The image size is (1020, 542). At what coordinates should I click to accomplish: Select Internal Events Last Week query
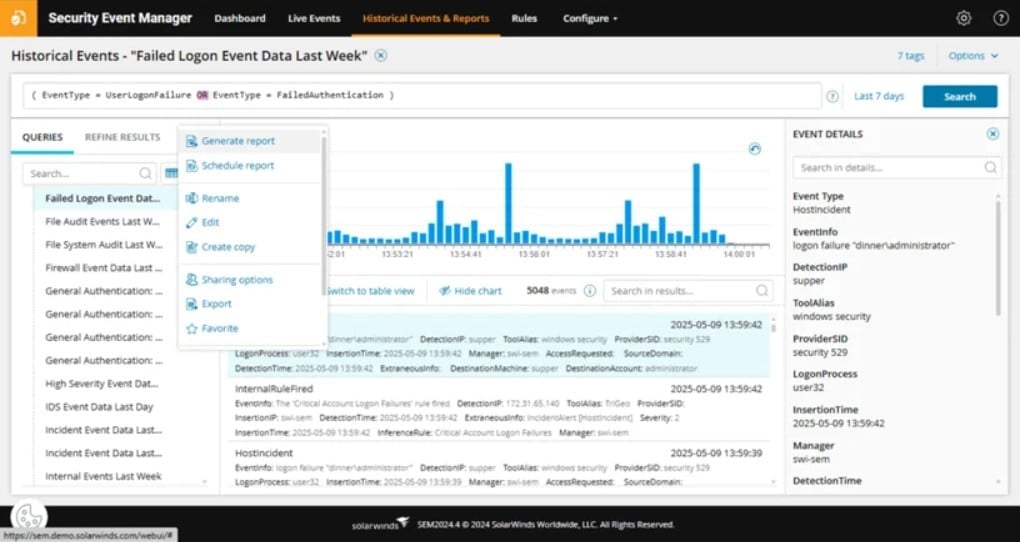(x=105, y=476)
